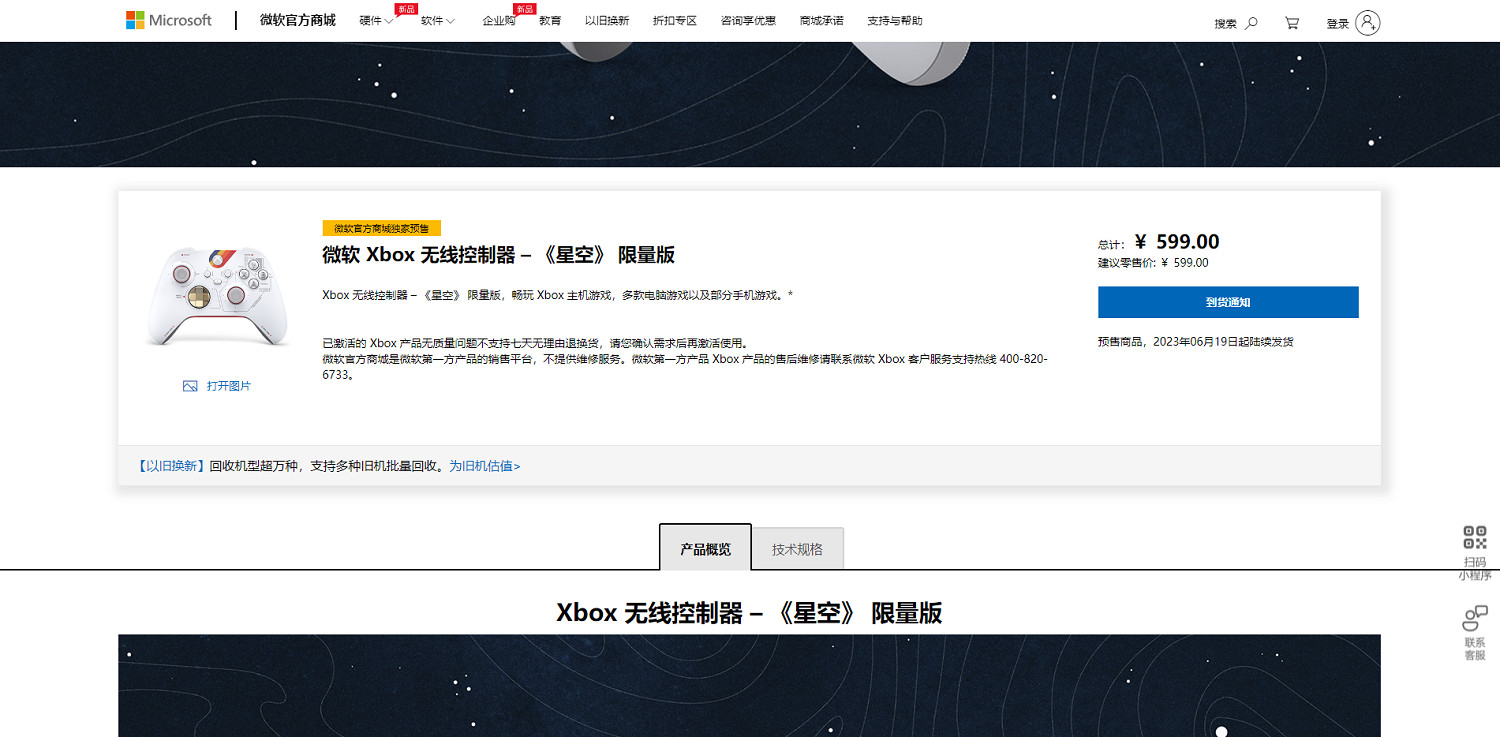Open the shopping cart icon

(1292, 22)
